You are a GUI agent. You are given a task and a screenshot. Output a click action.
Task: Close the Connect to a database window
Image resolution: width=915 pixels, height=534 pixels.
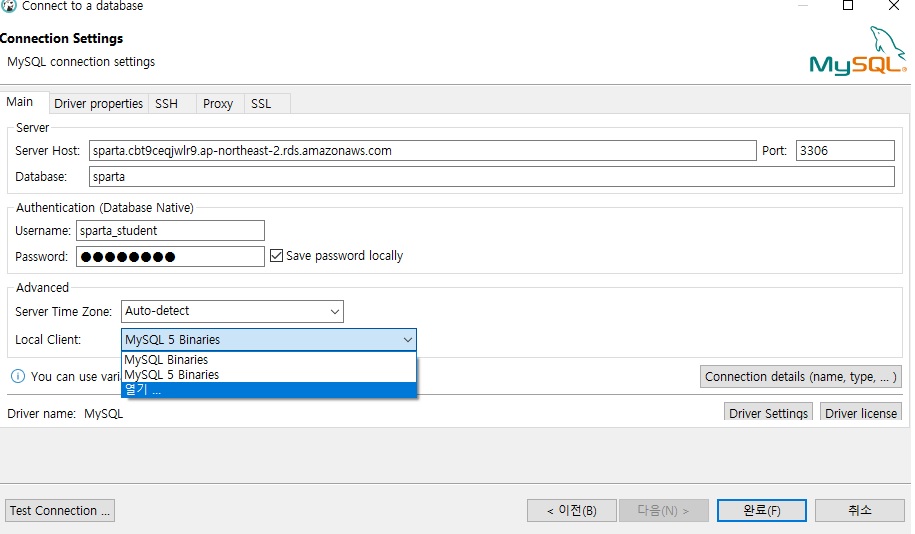(x=893, y=6)
